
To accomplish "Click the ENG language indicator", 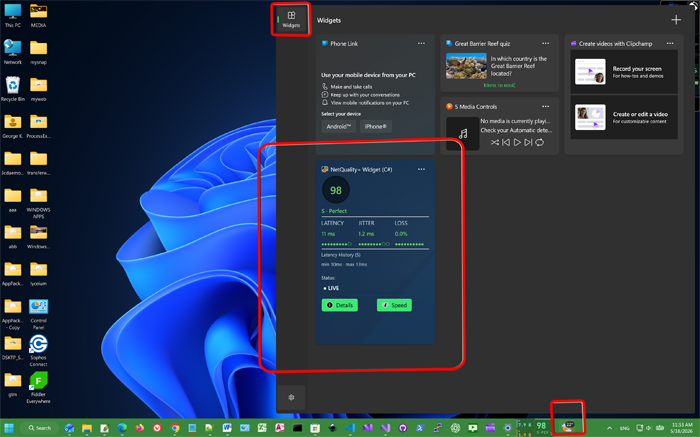I will 625,428.
